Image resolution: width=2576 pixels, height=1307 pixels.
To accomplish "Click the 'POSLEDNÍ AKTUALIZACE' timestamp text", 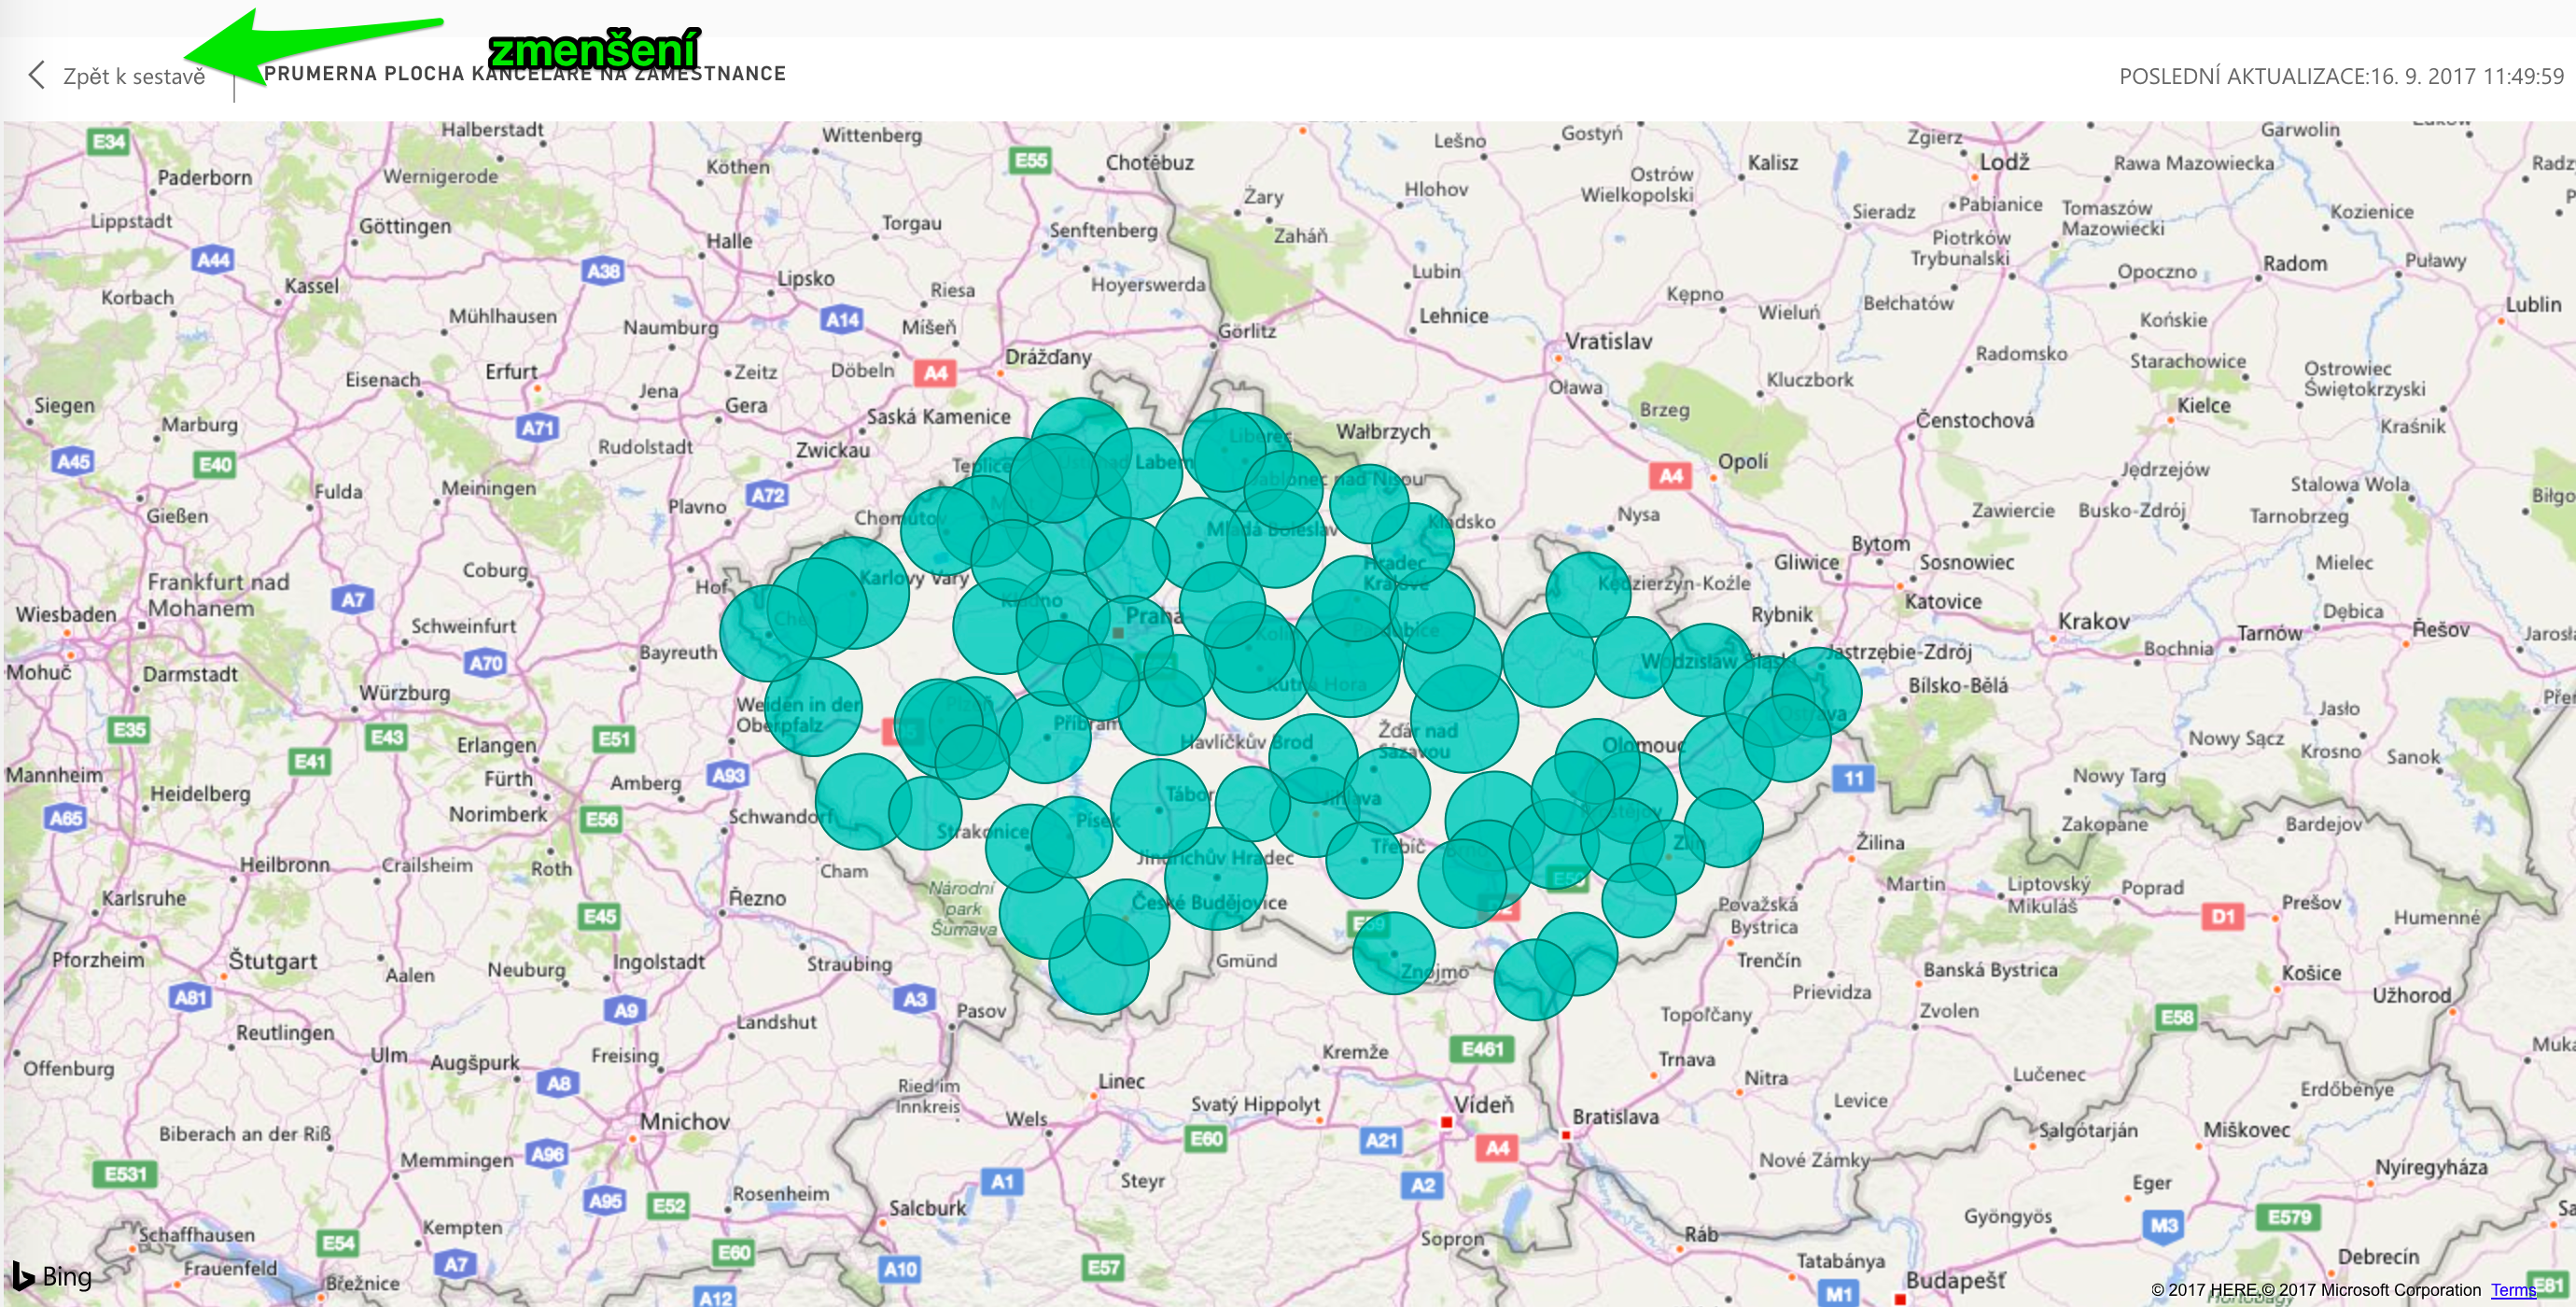I will pyautogui.click(x=2341, y=76).
